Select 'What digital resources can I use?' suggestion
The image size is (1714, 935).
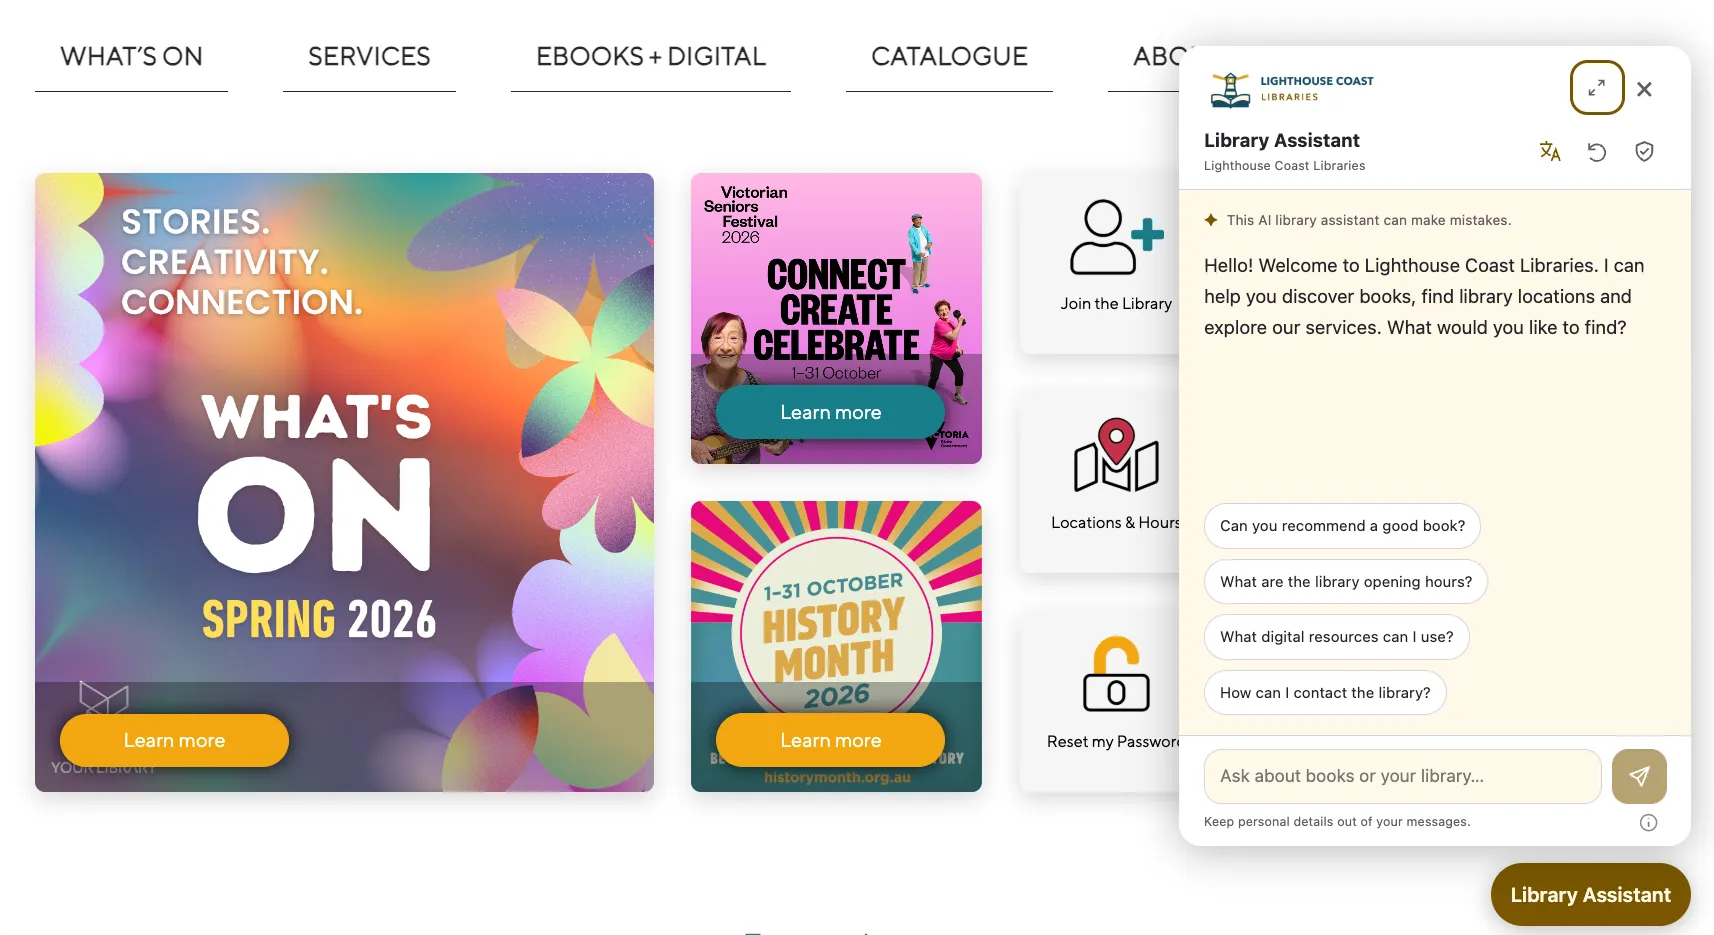coord(1337,637)
